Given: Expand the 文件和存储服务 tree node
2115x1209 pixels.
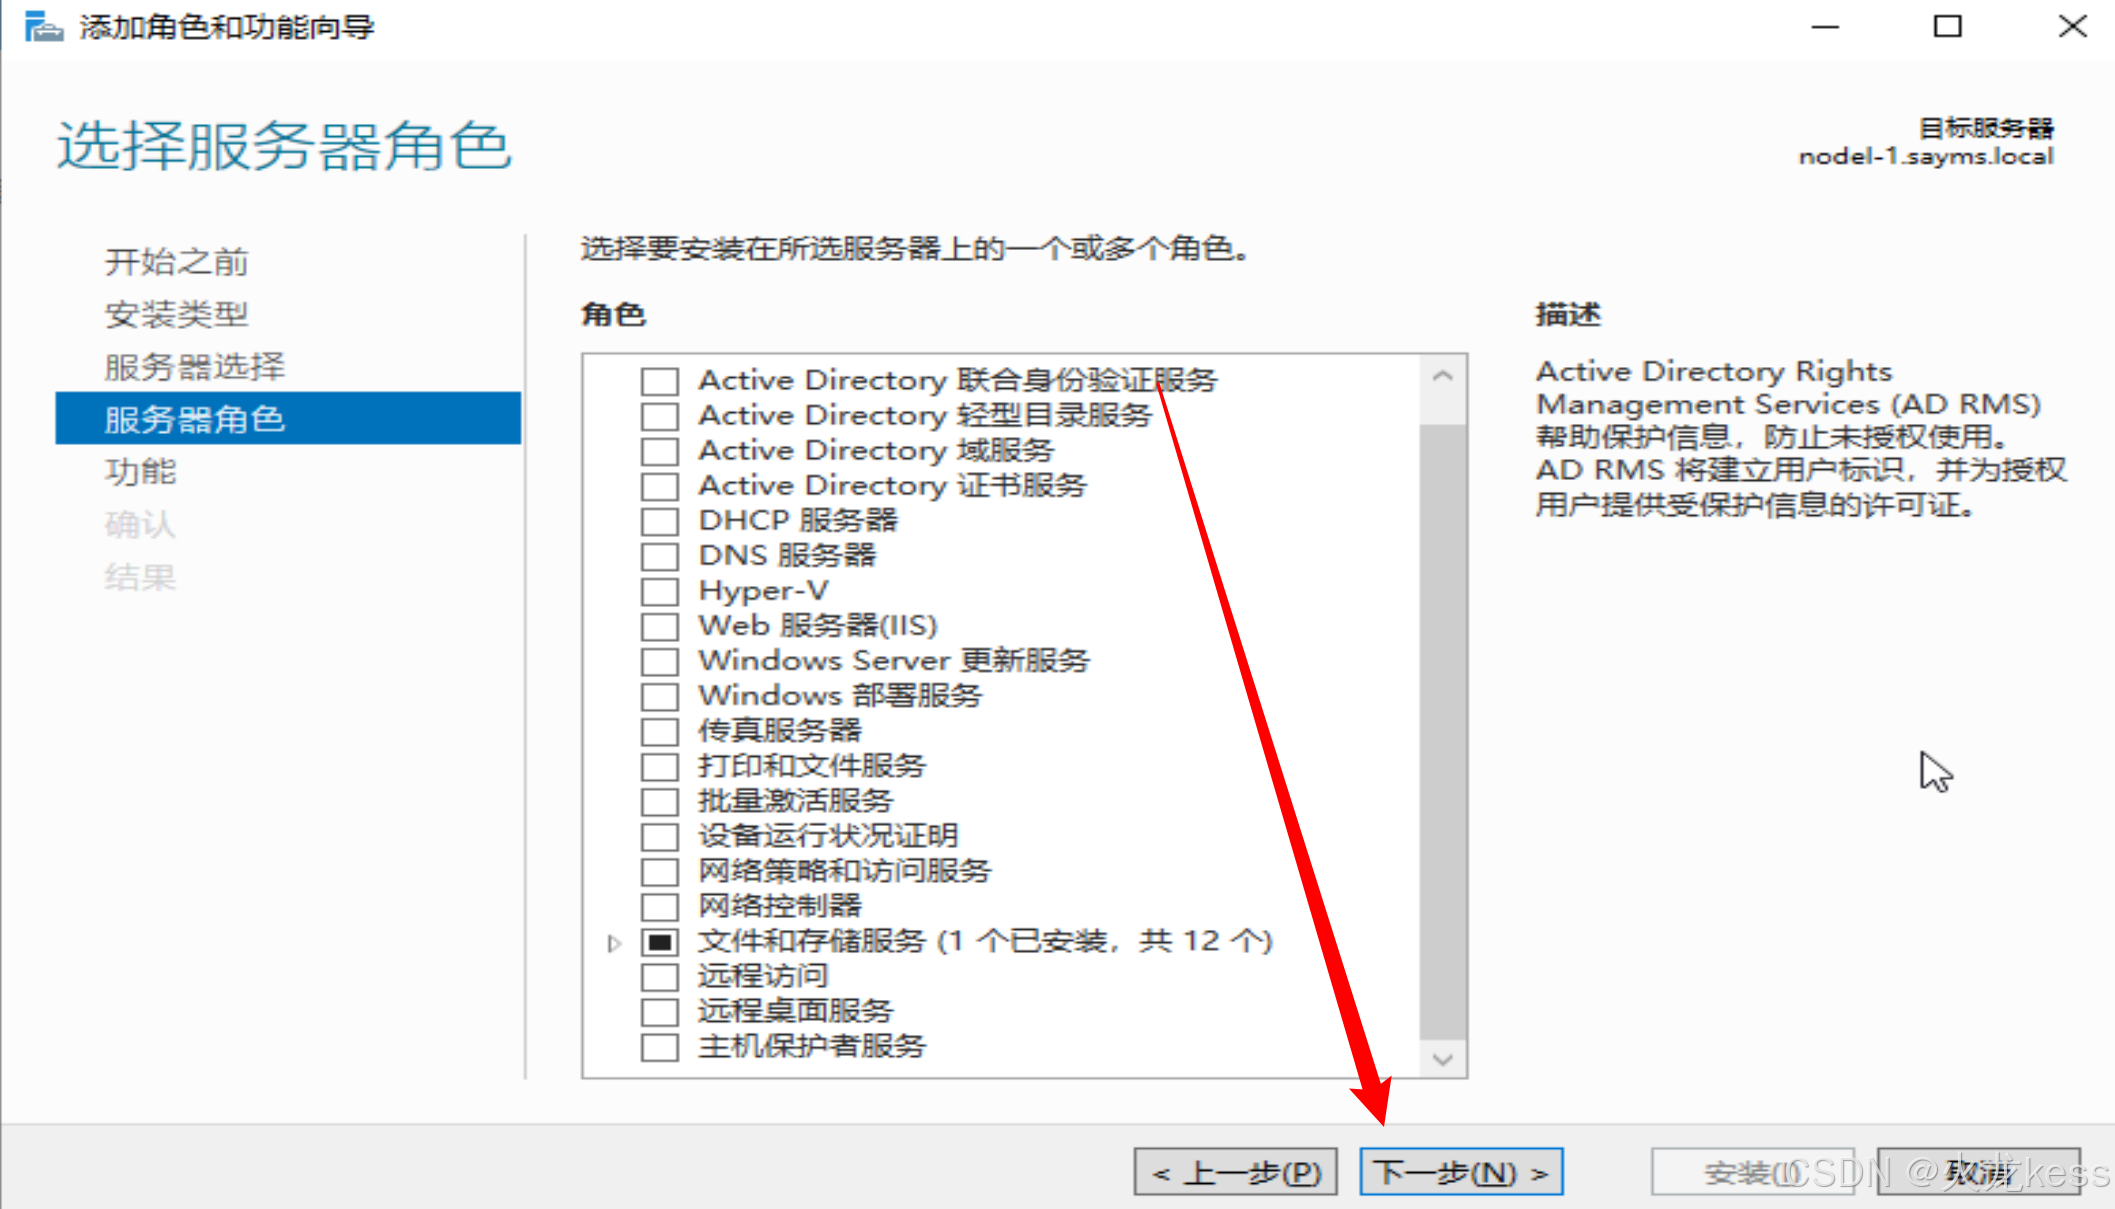Looking at the screenshot, I should (x=614, y=943).
